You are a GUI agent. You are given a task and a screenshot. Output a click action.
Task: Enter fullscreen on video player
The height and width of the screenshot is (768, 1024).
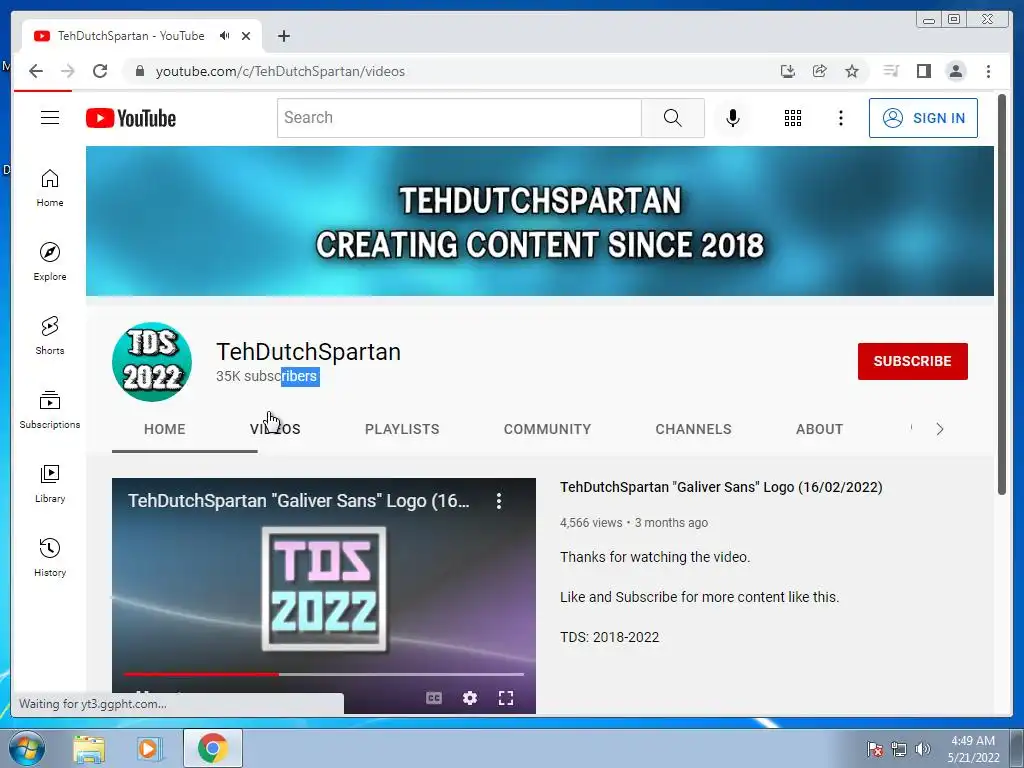(505, 698)
